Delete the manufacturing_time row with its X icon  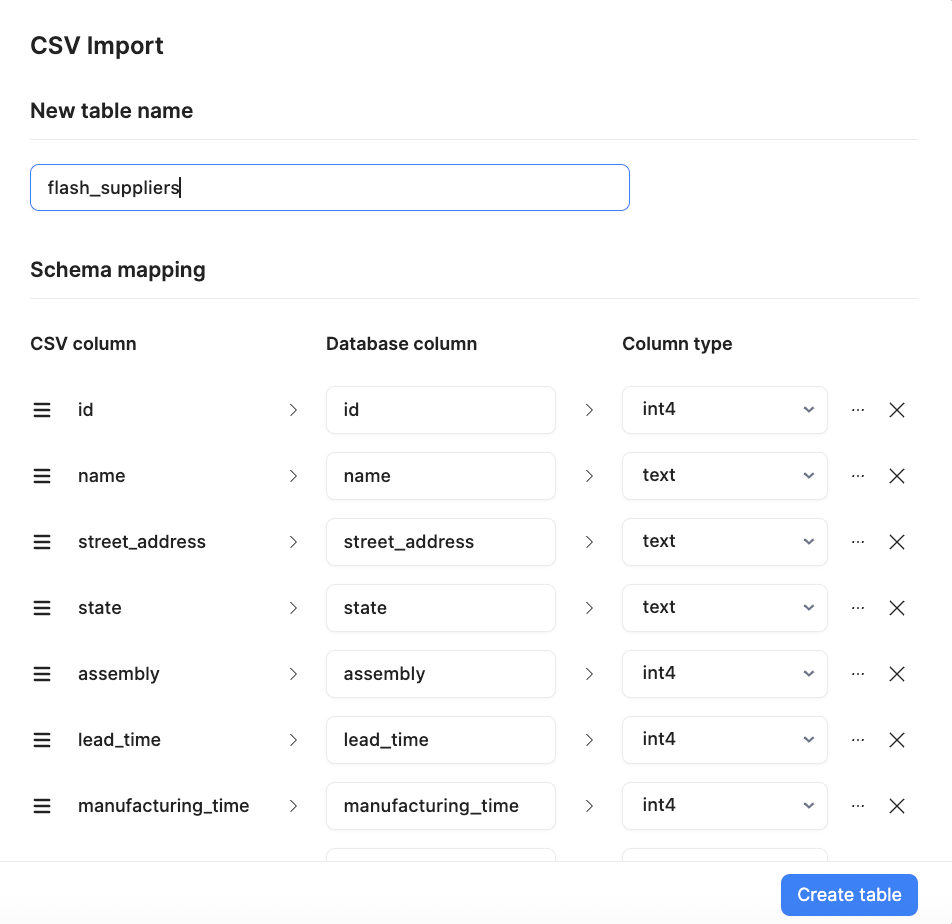pyautogui.click(x=897, y=805)
